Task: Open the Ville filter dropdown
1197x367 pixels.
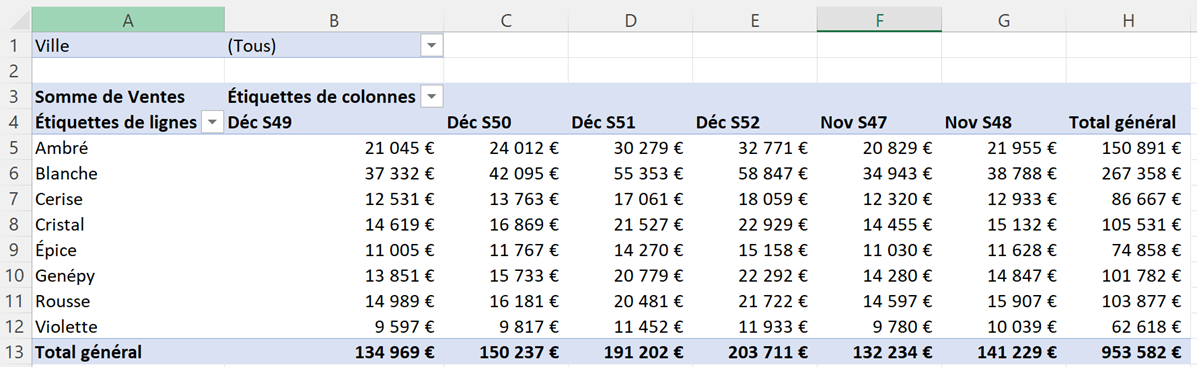Action: [x=432, y=46]
